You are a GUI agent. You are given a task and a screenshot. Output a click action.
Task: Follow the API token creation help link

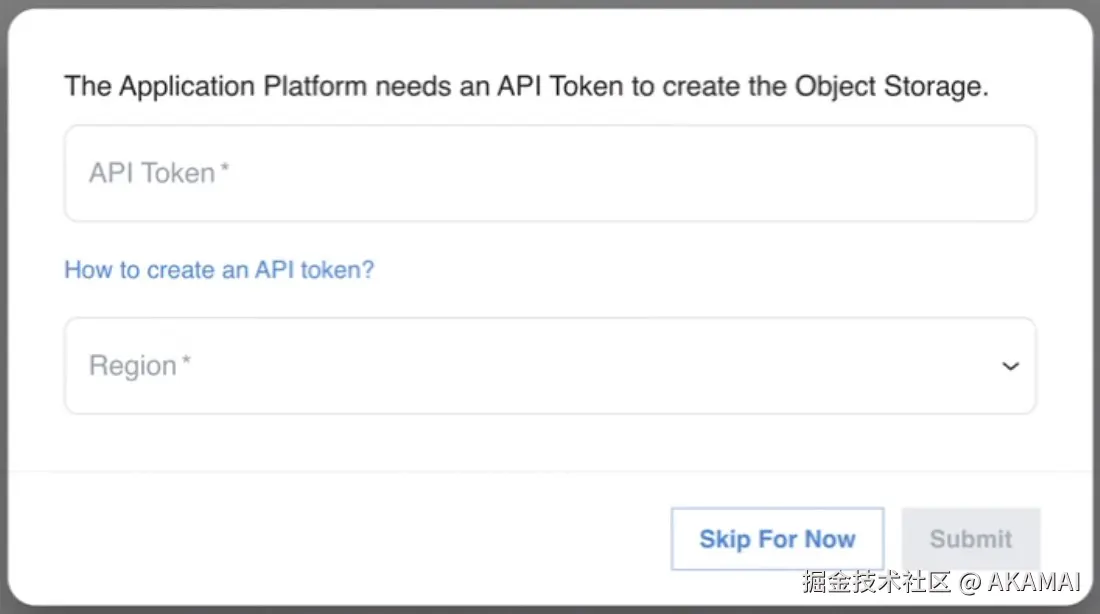pos(219,270)
